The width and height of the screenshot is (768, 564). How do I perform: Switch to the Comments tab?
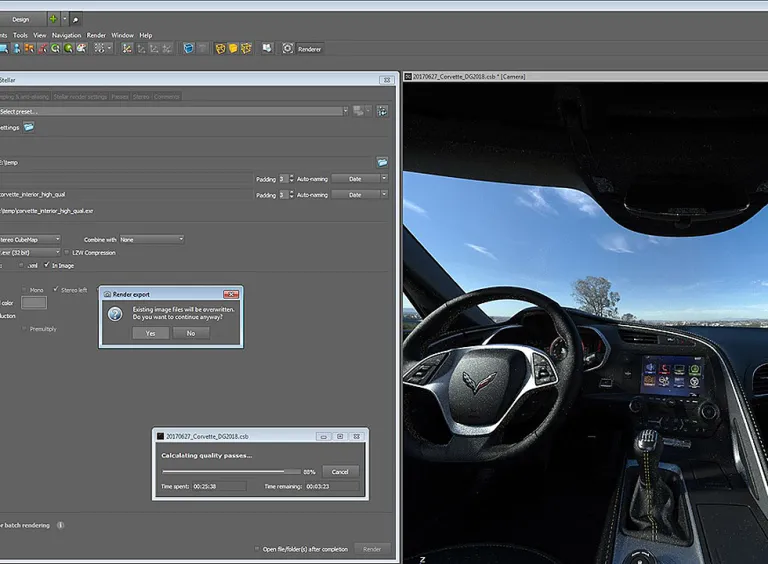click(x=167, y=96)
